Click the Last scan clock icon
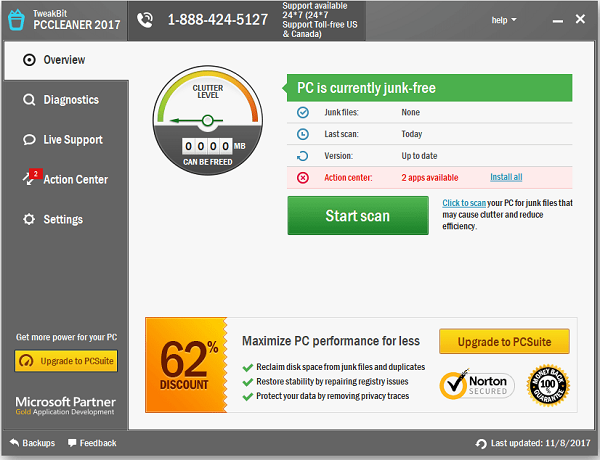This screenshot has width=600, height=460. click(x=303, y=134)
